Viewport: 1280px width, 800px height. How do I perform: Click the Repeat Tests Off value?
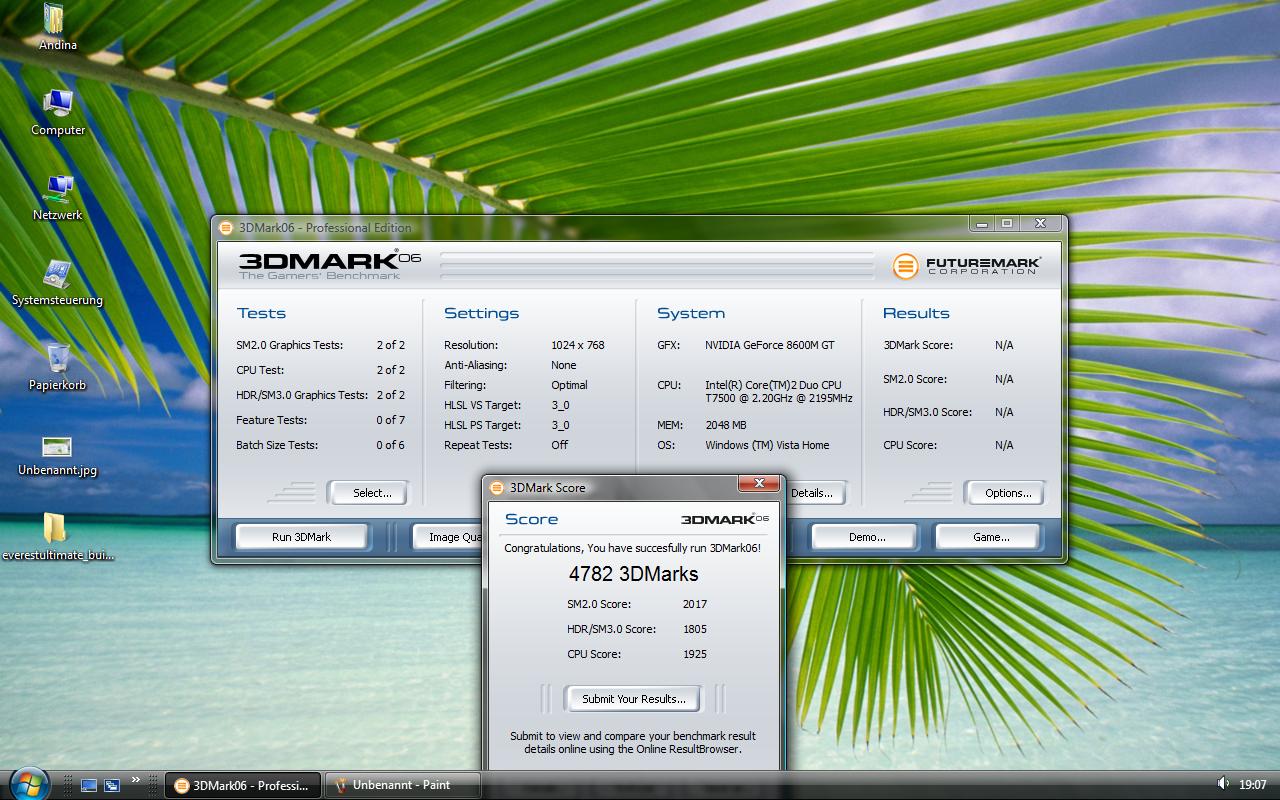tap(559, 445)
